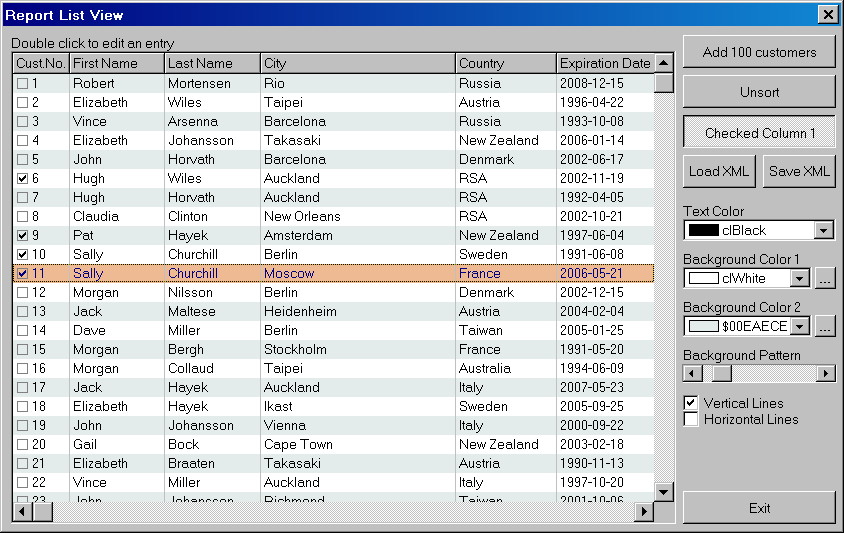The image size is (844, 533).
Task: Click the Background Pattern slider thumb
Action: click(x=721, y=374)
